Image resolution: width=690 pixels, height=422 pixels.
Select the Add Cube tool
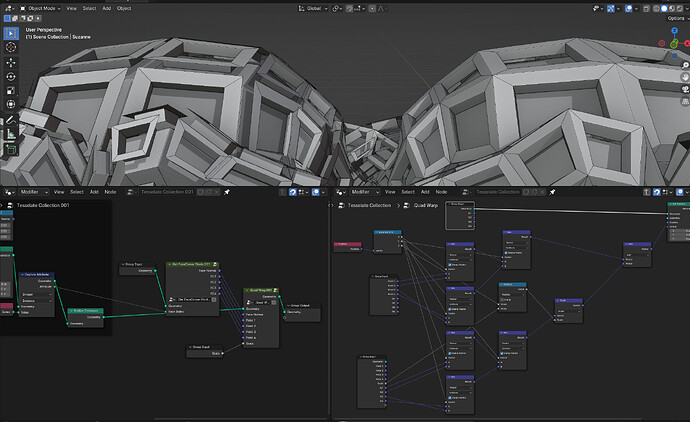(11, 150)
